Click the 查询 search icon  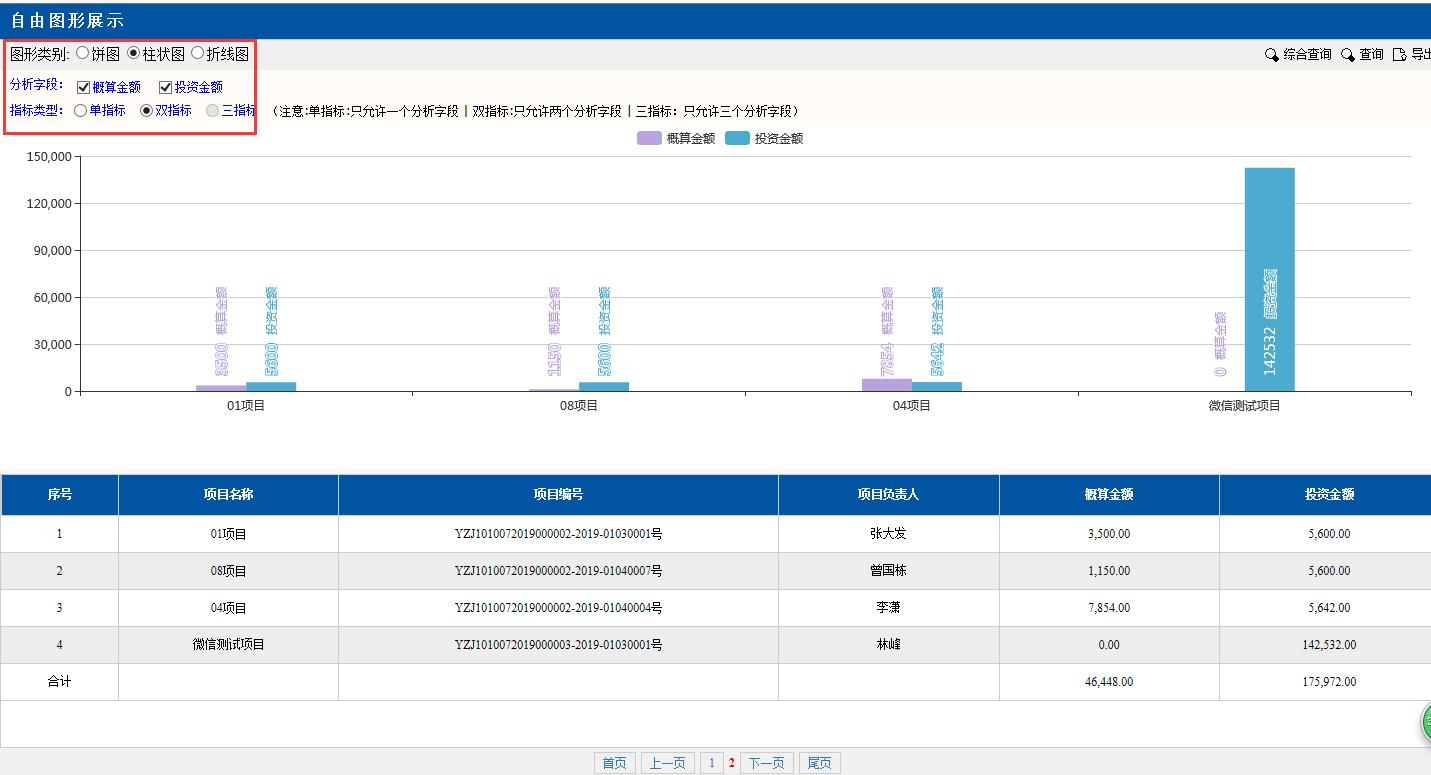click(1348, 55)
